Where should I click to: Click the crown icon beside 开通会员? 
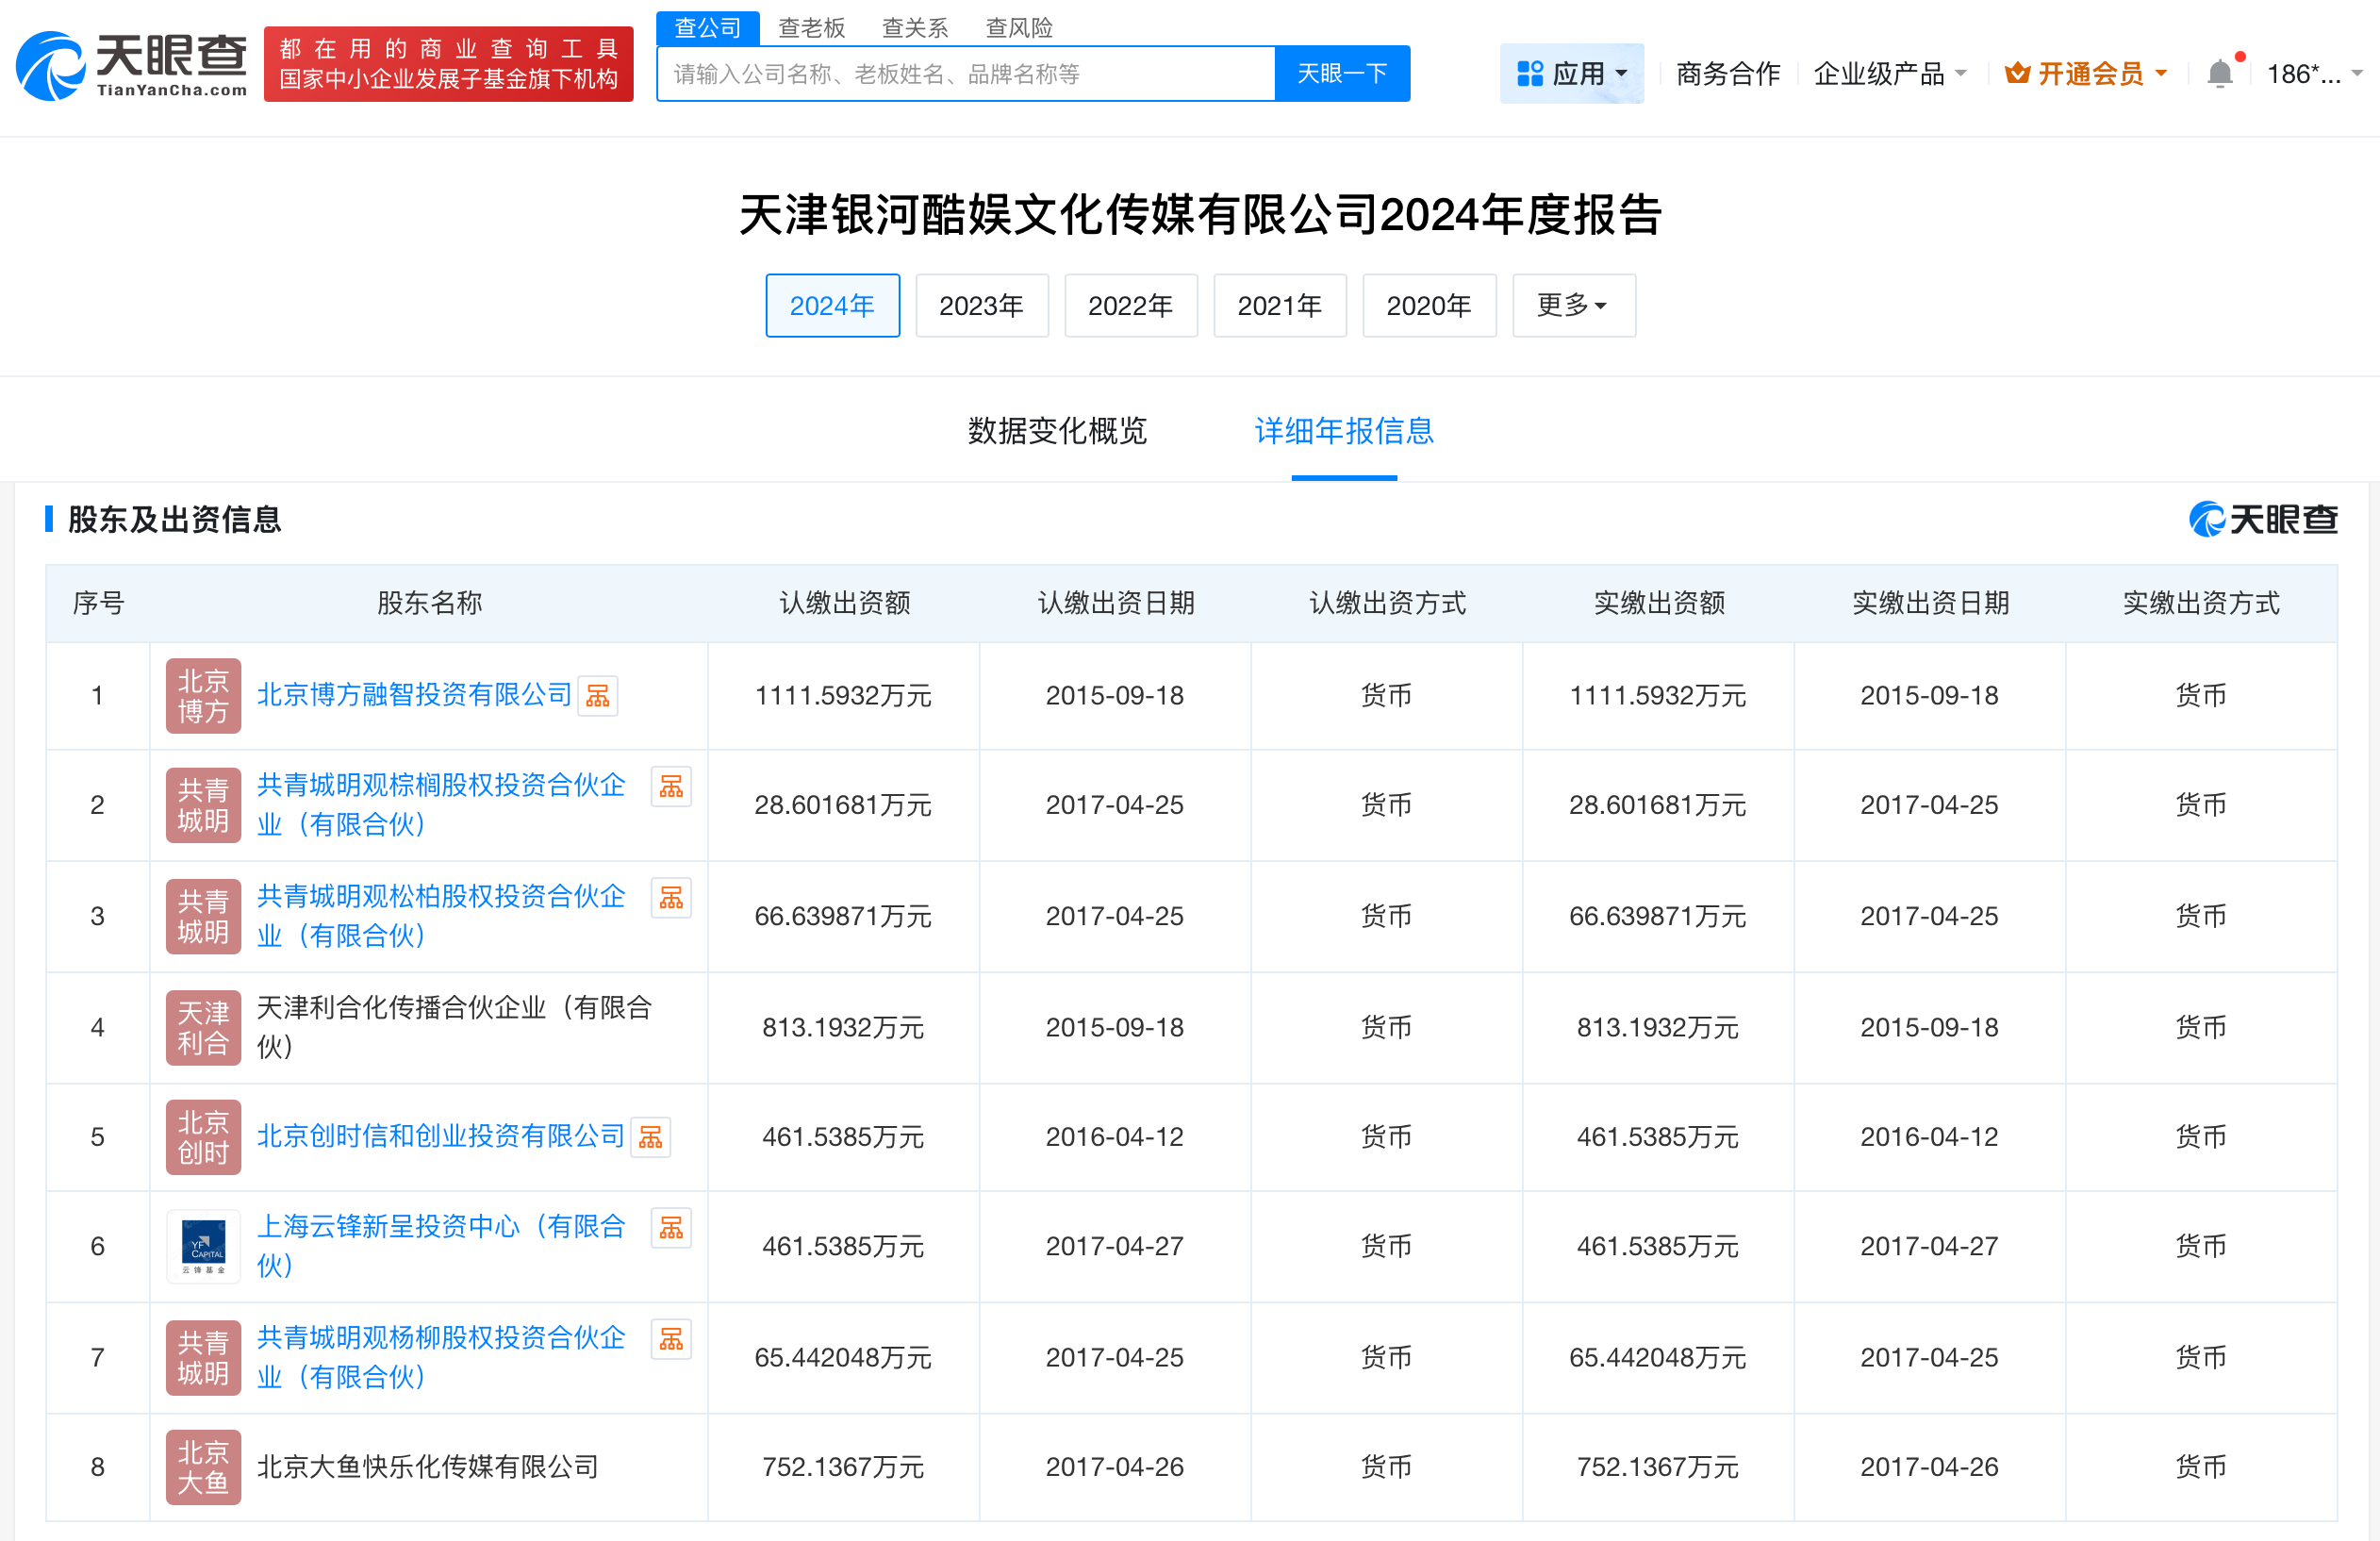click(2016, 72)
